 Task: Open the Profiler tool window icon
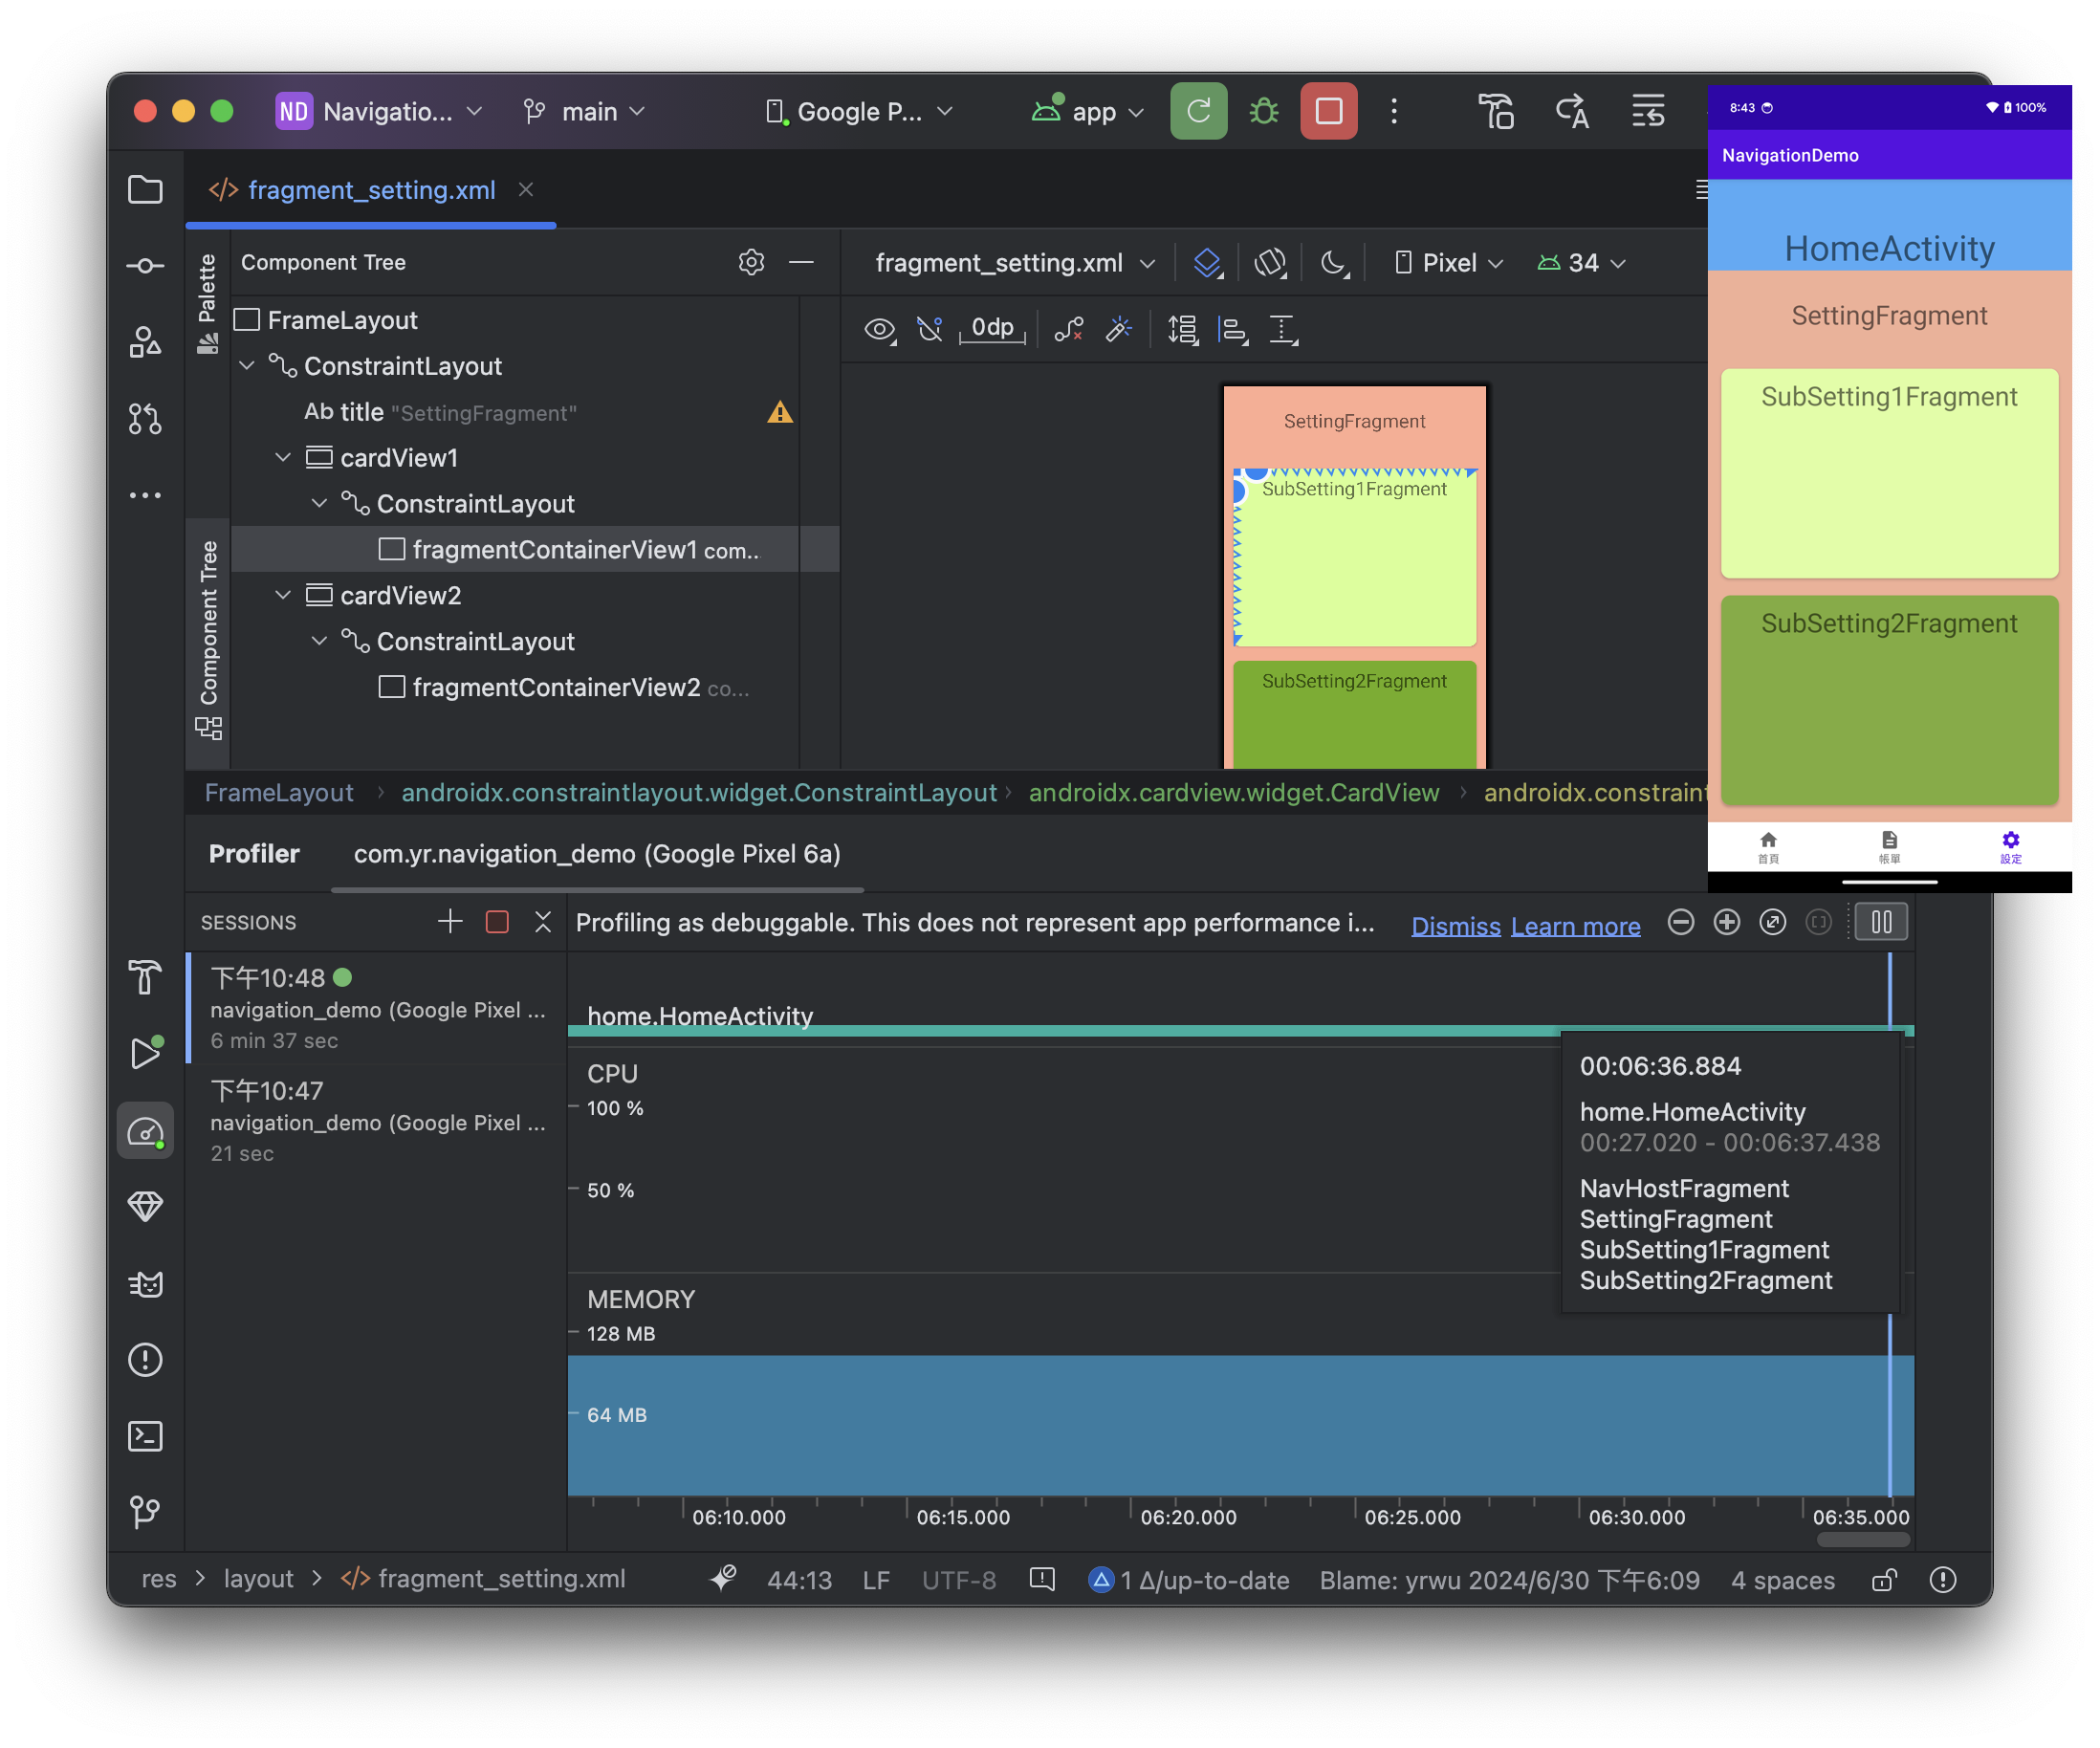(x=146, y=1132)
